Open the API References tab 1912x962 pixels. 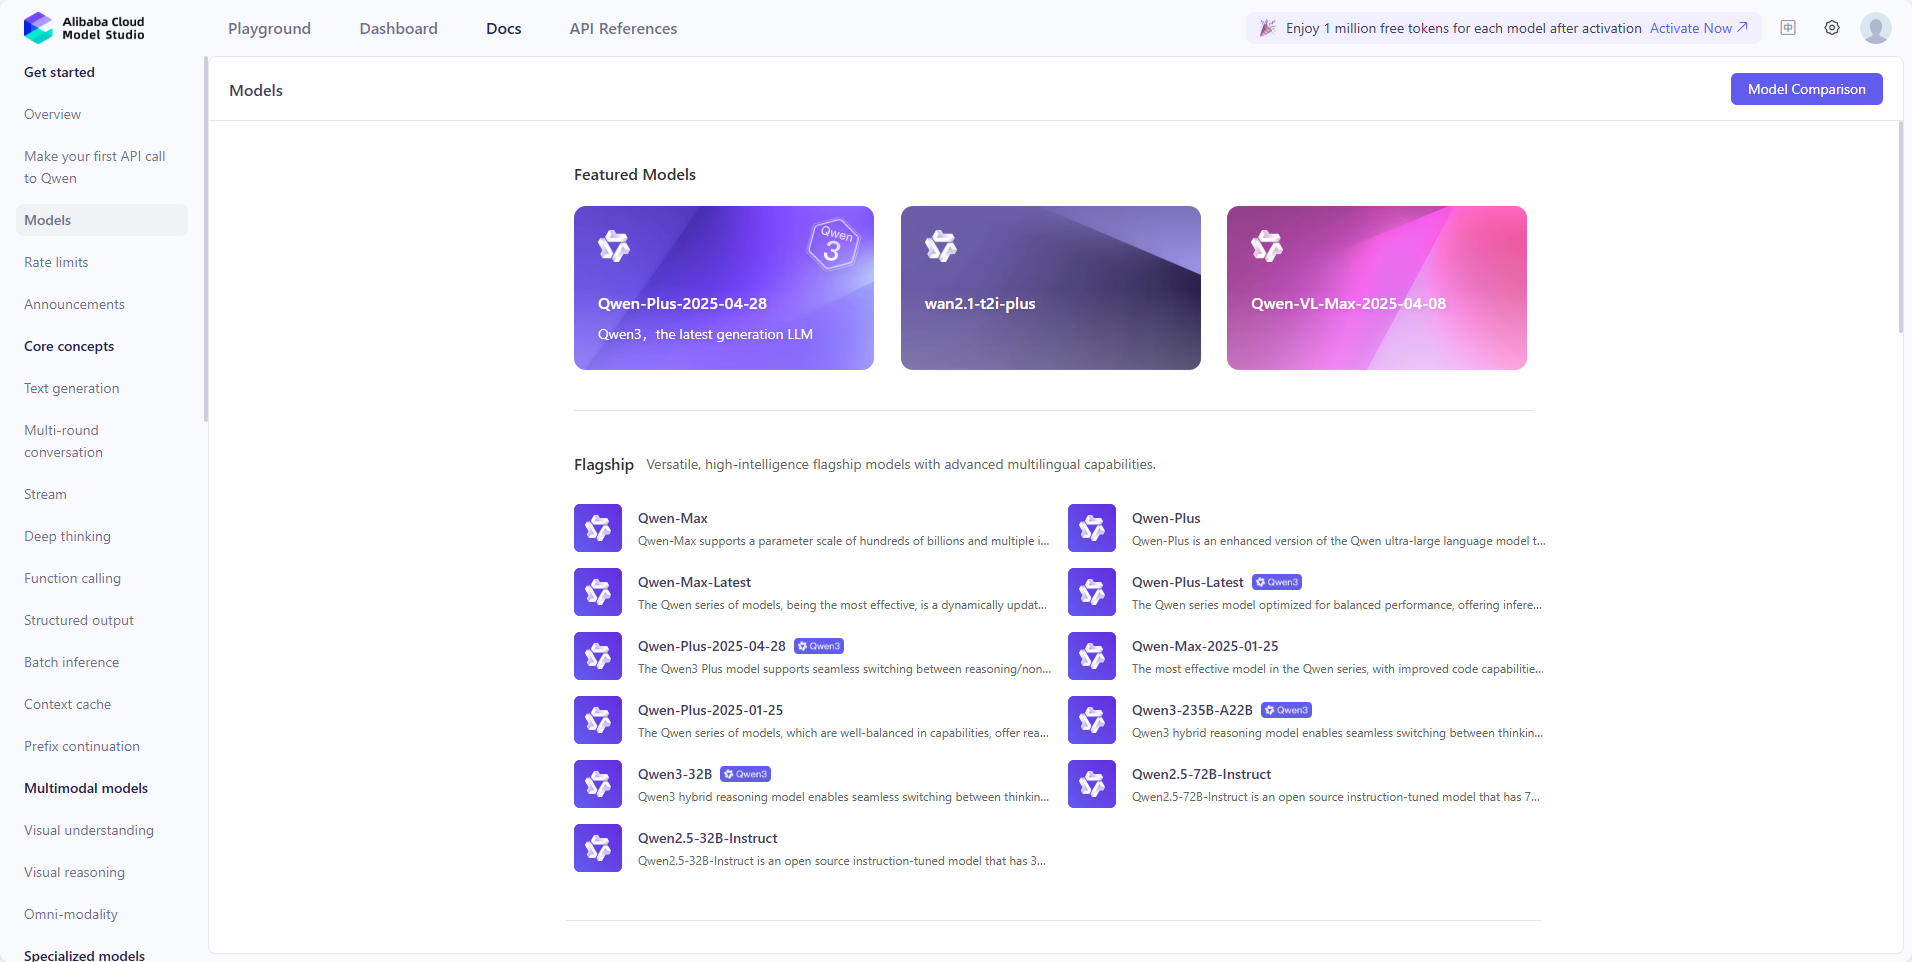623,28
